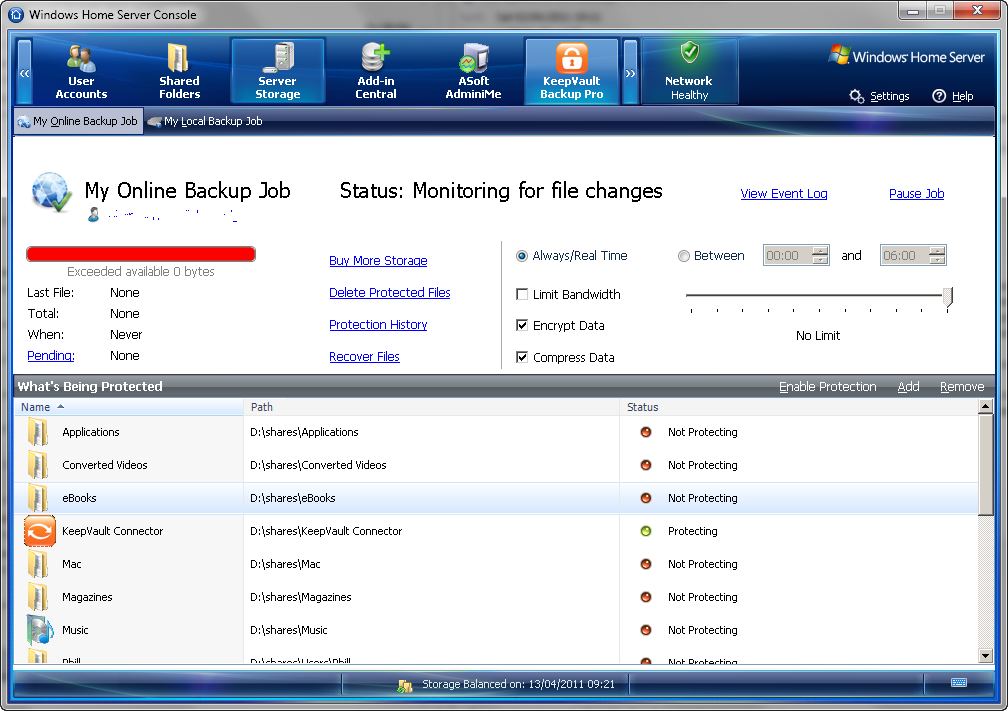Open the Shared Folders tab icon

[x=178, y=58]
